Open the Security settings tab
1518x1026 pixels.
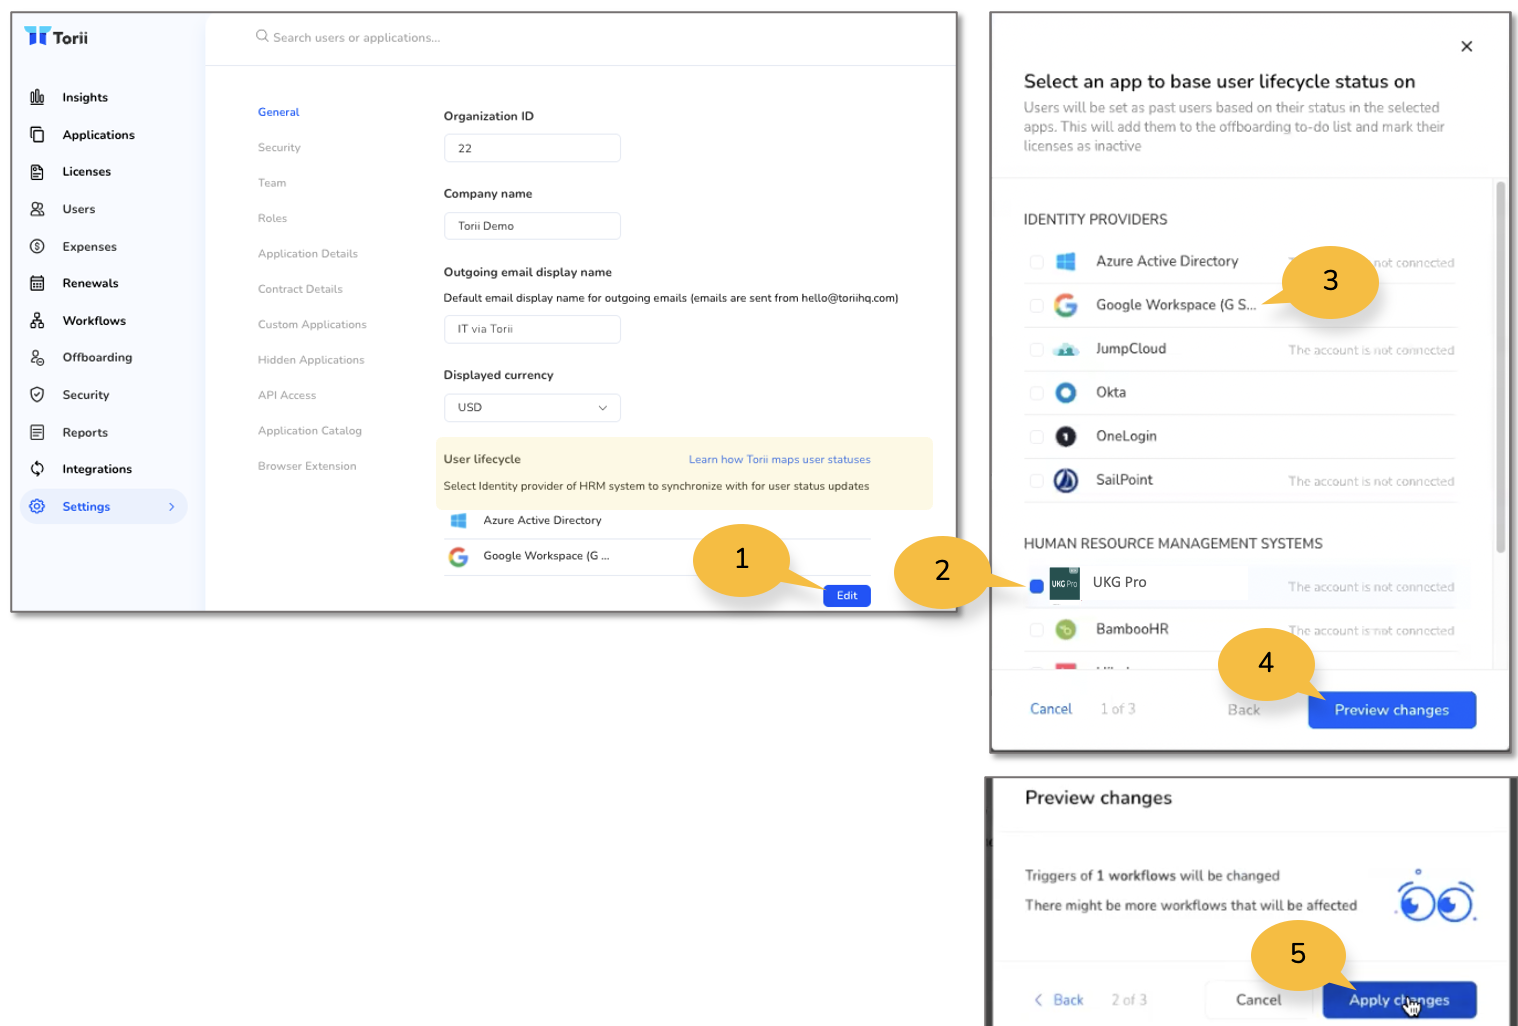279,147
